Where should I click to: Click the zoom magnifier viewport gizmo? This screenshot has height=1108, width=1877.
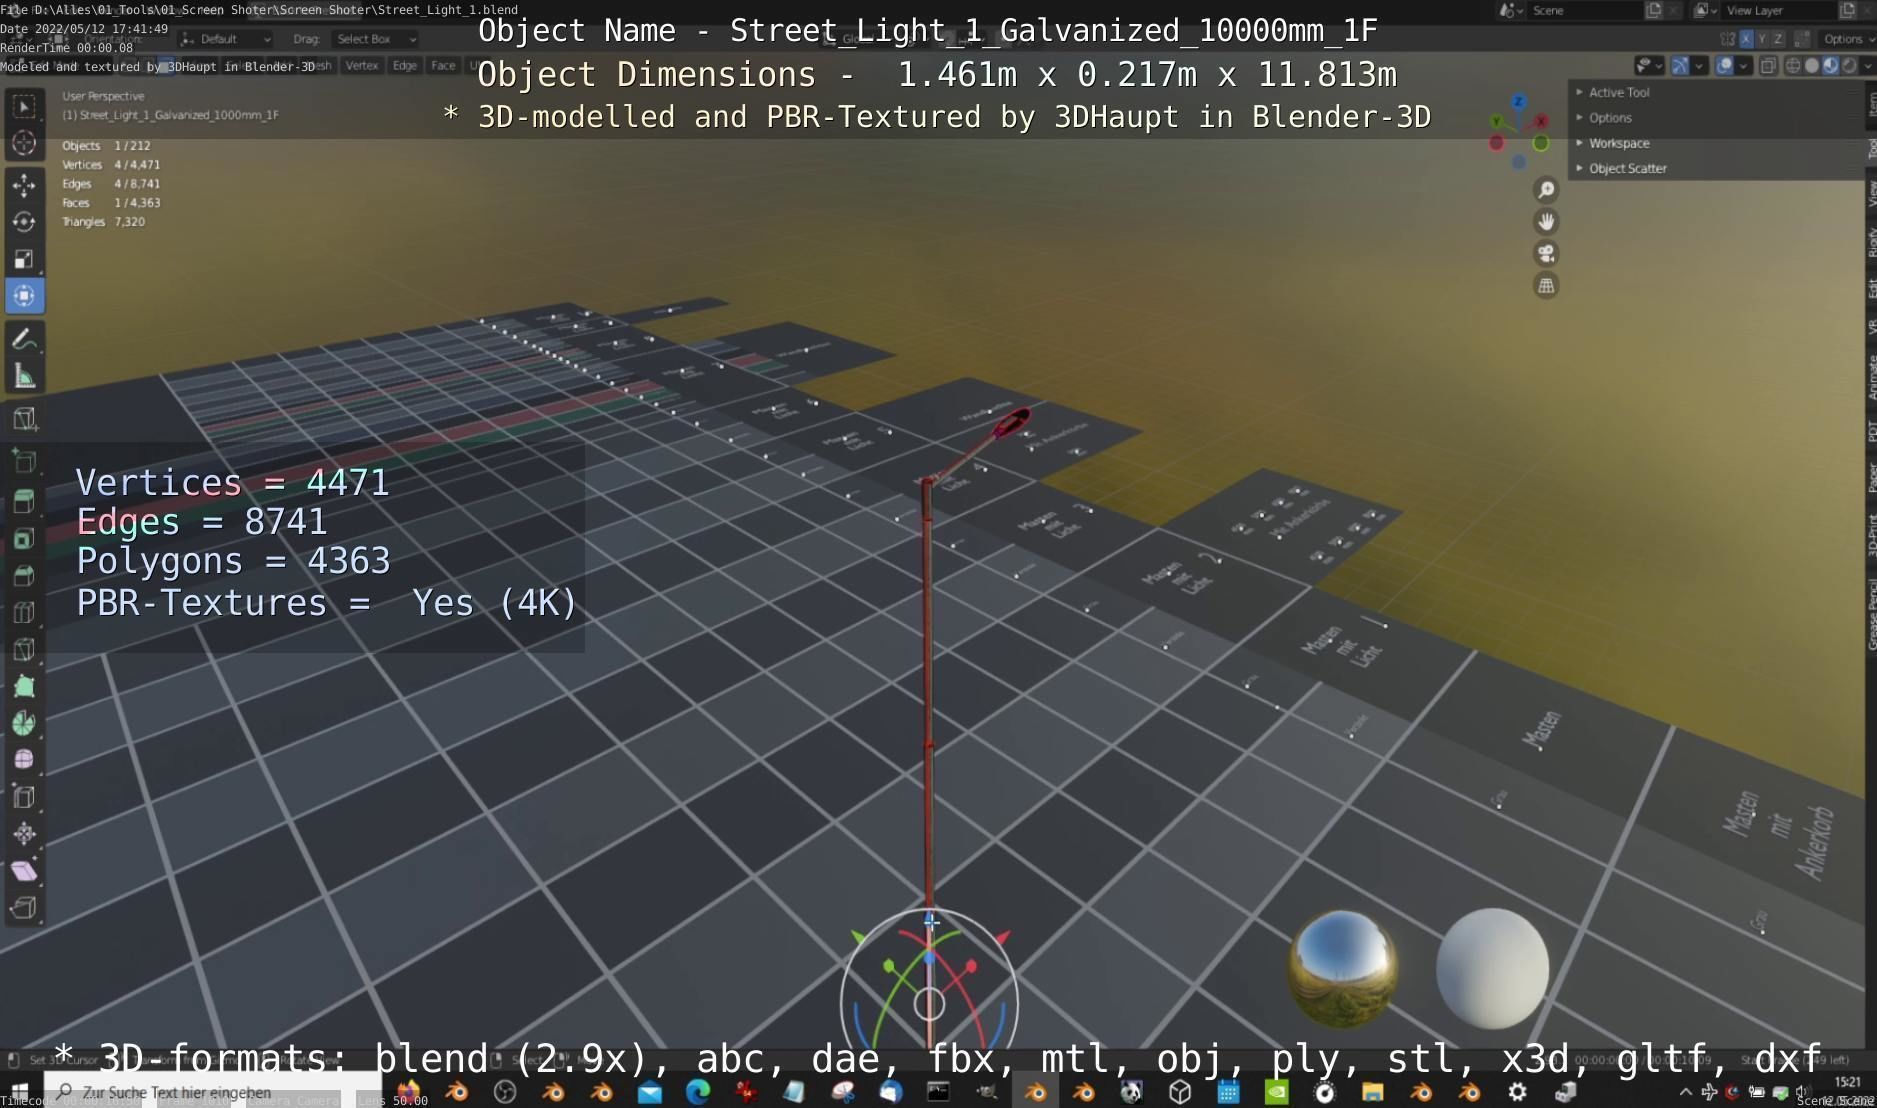[x=1546, y=190]
